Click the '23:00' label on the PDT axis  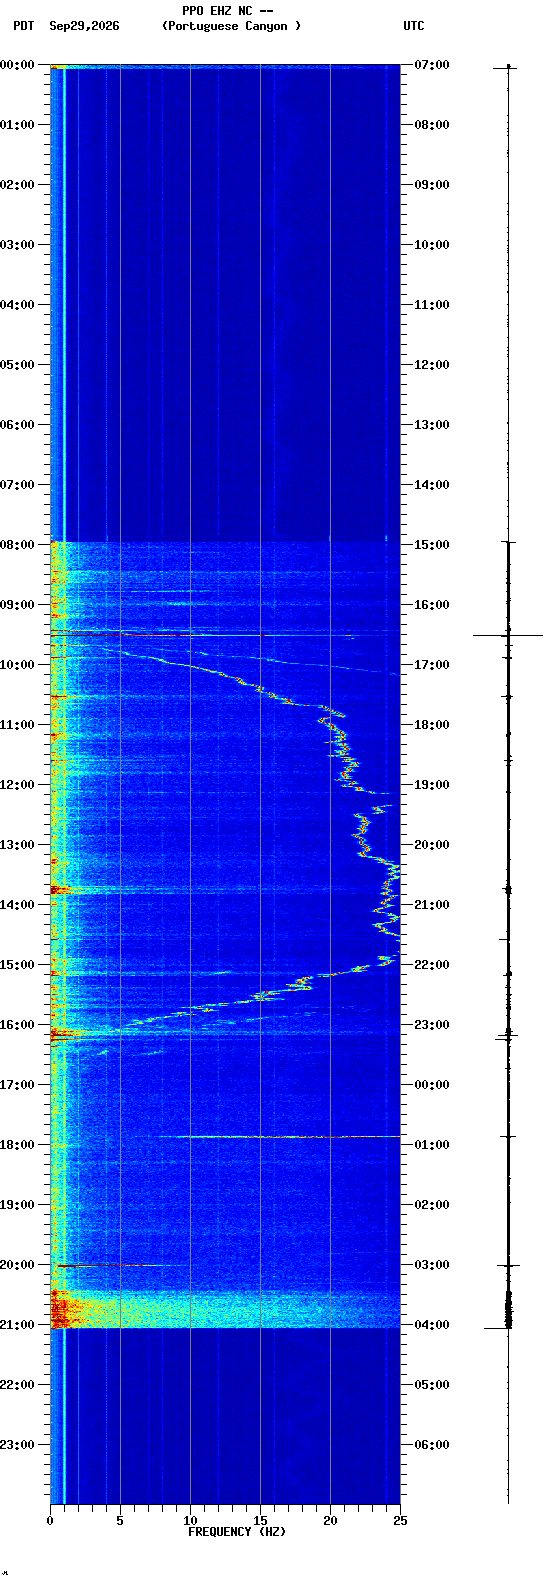[17, 1444]
